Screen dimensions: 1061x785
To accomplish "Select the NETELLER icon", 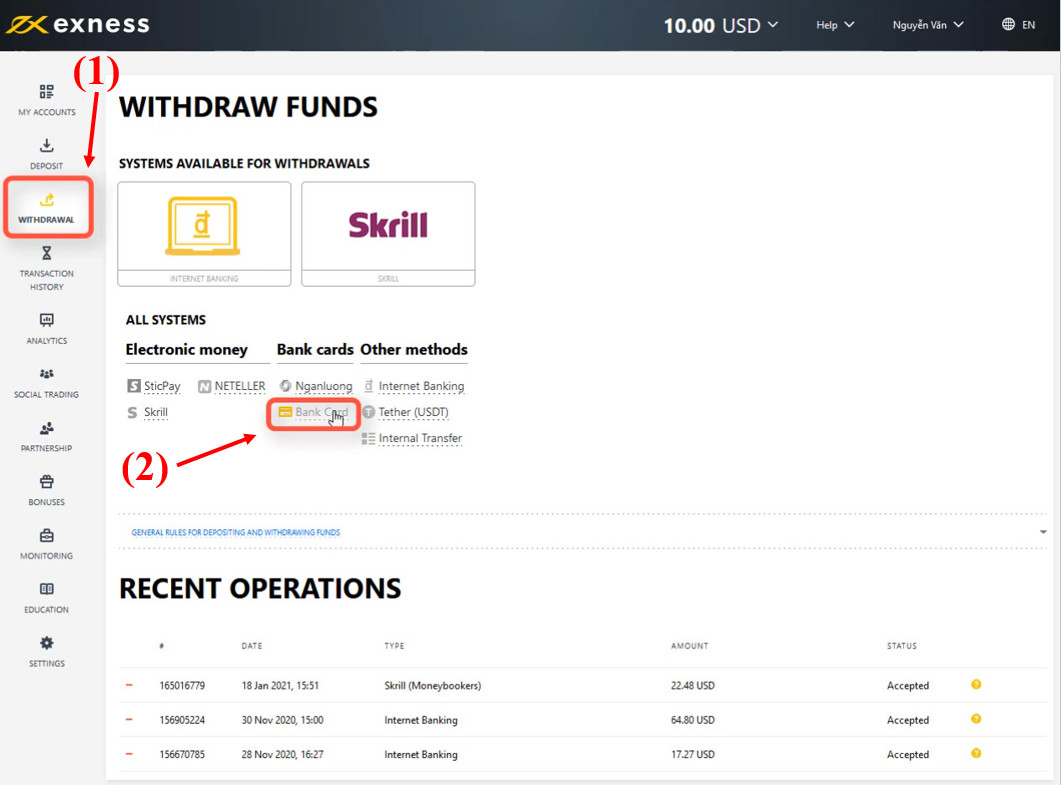I will [204, 386].
